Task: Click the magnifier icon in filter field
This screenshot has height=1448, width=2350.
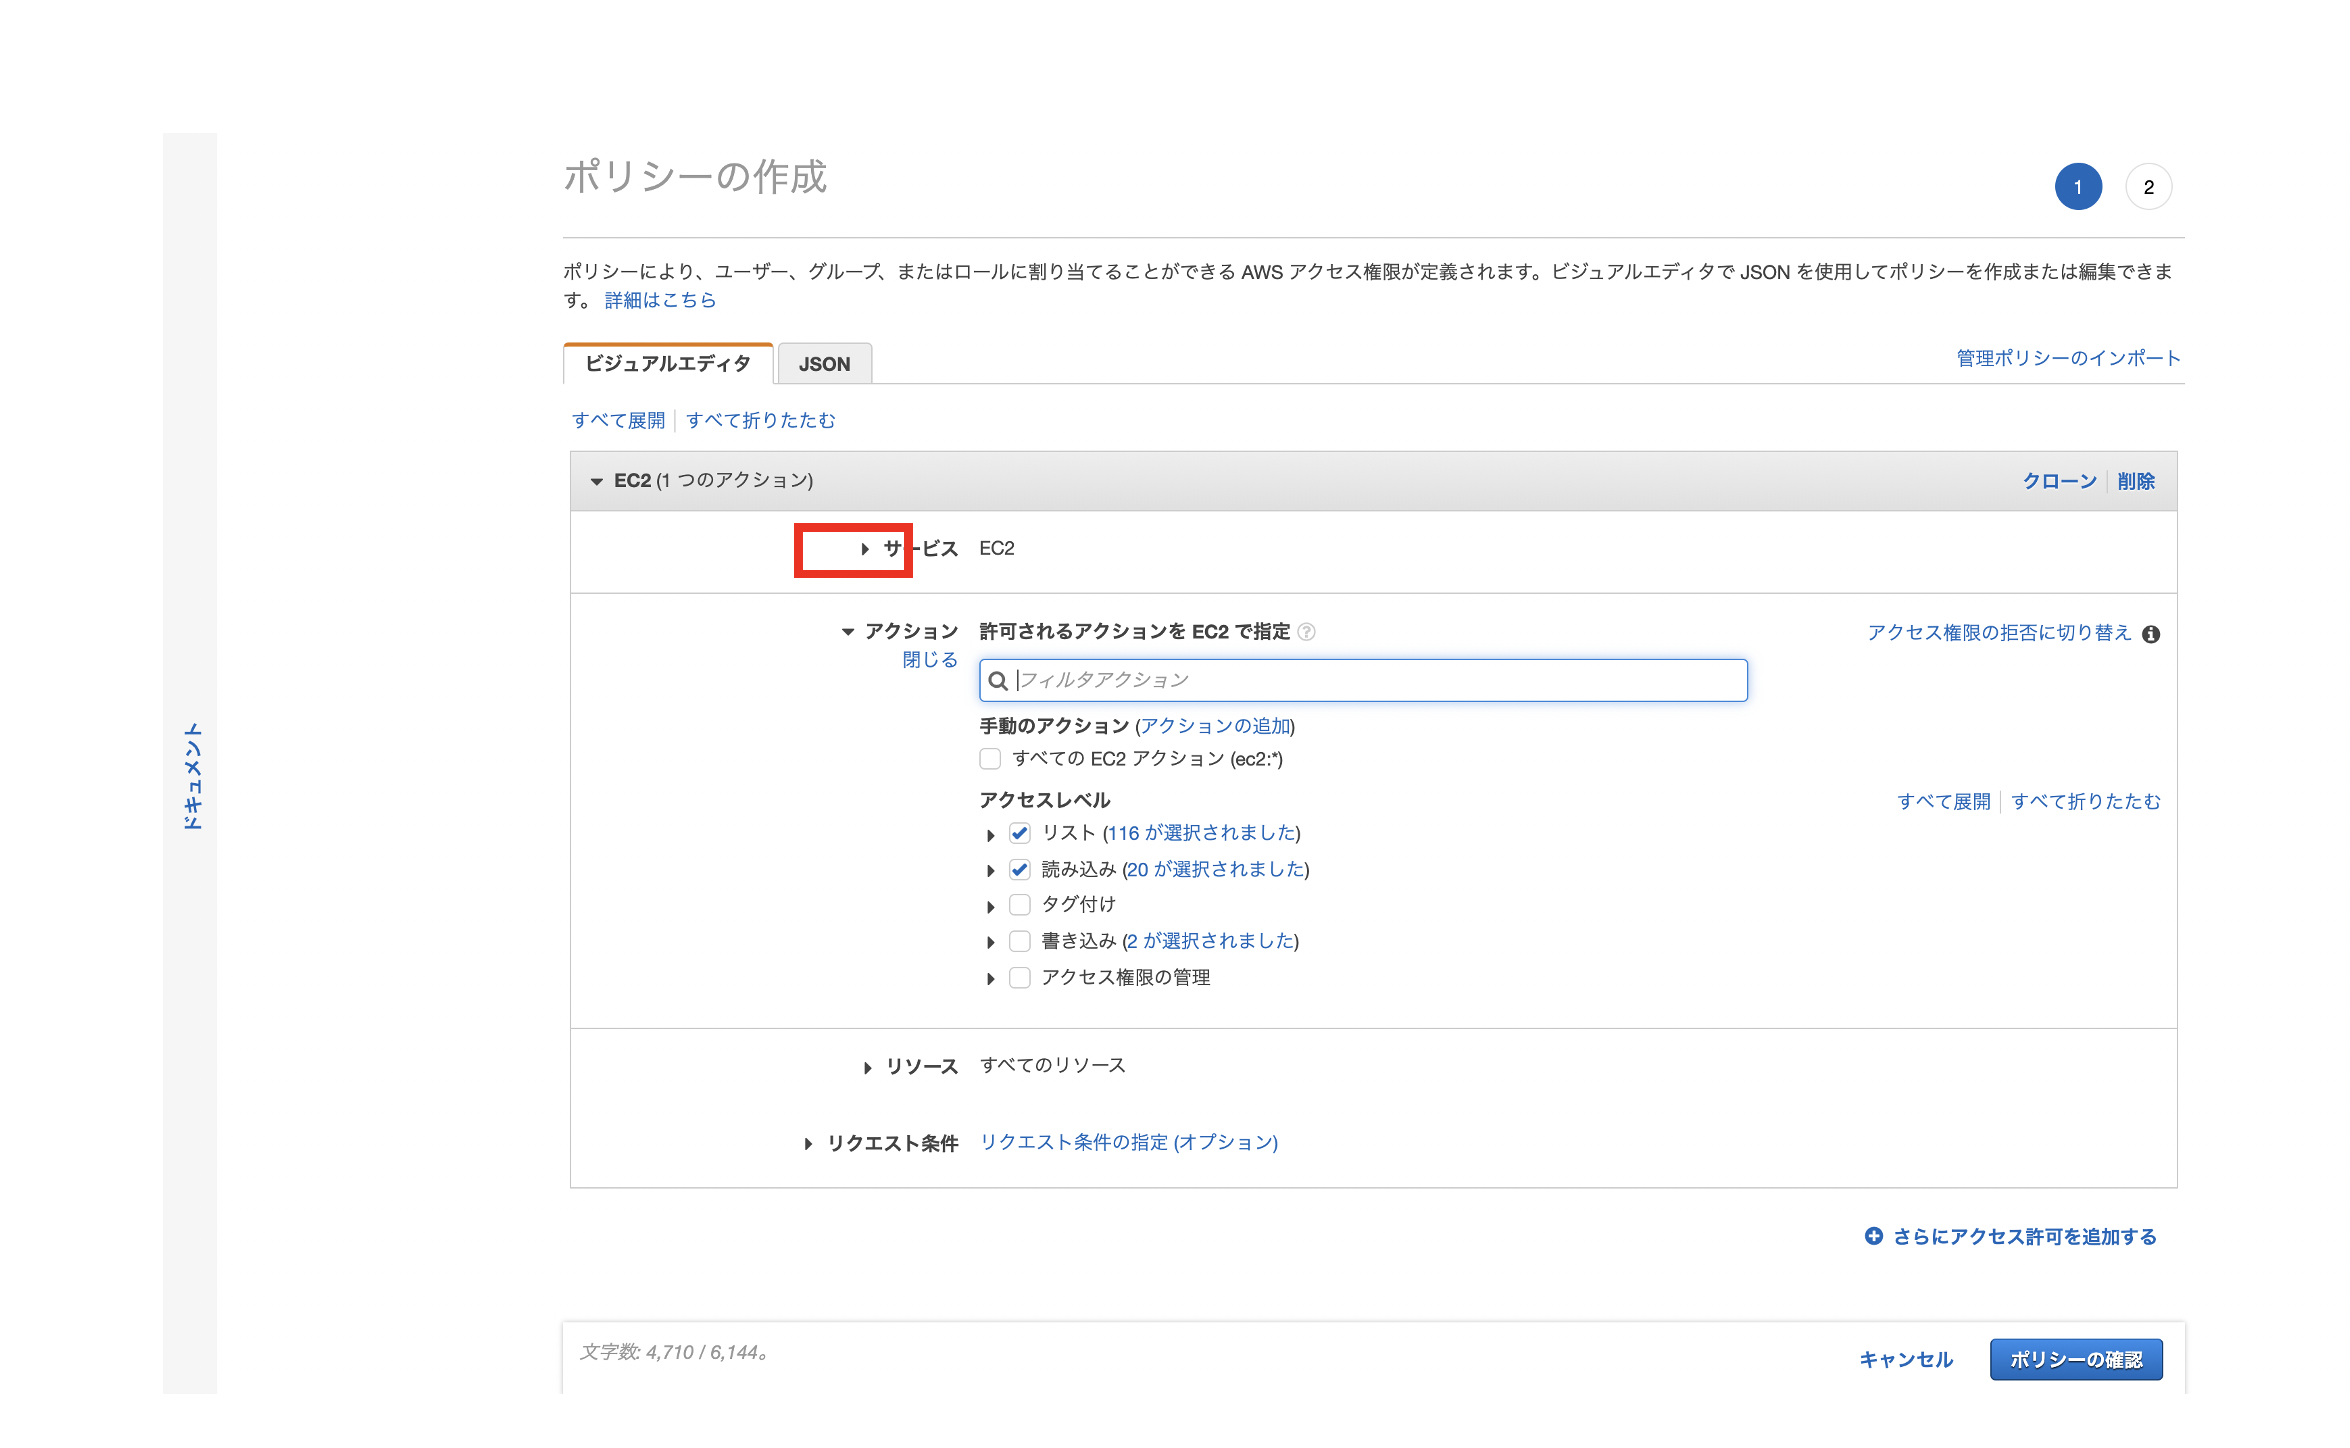Action: coord(998,681)
